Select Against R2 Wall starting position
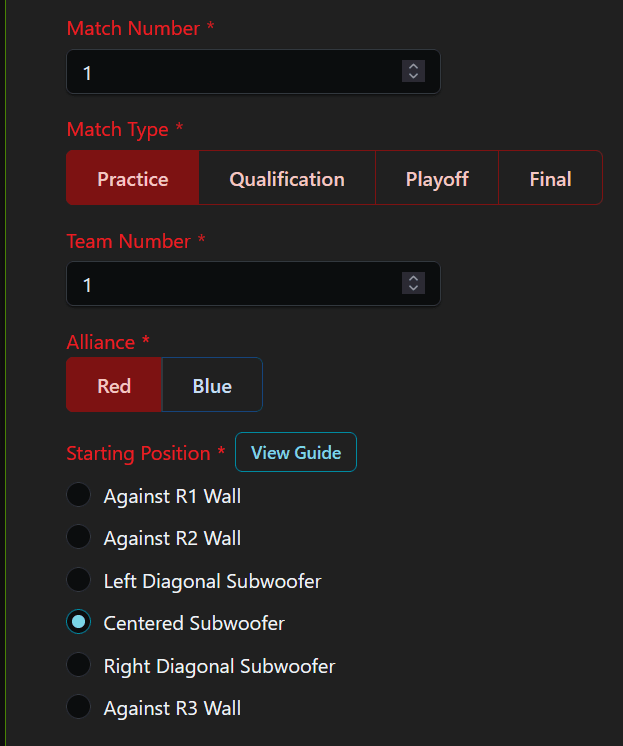Image resolution: width=623 pixels, height=746 pixels. click(79, 537)
